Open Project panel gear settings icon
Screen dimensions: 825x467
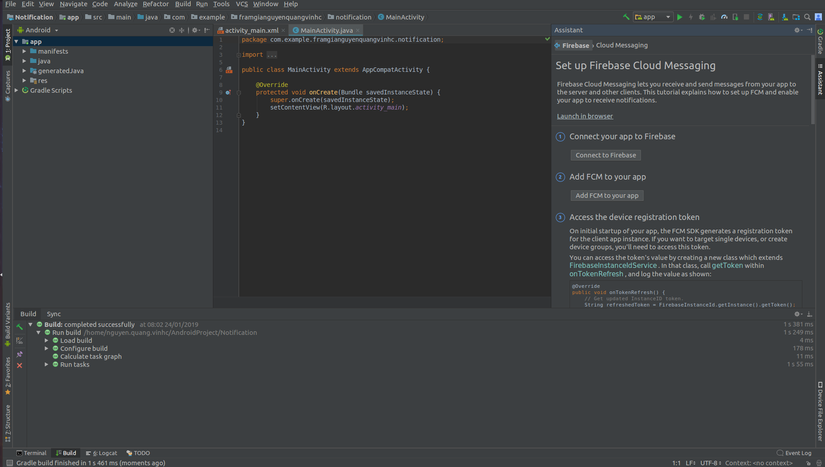tap(194, 30)
